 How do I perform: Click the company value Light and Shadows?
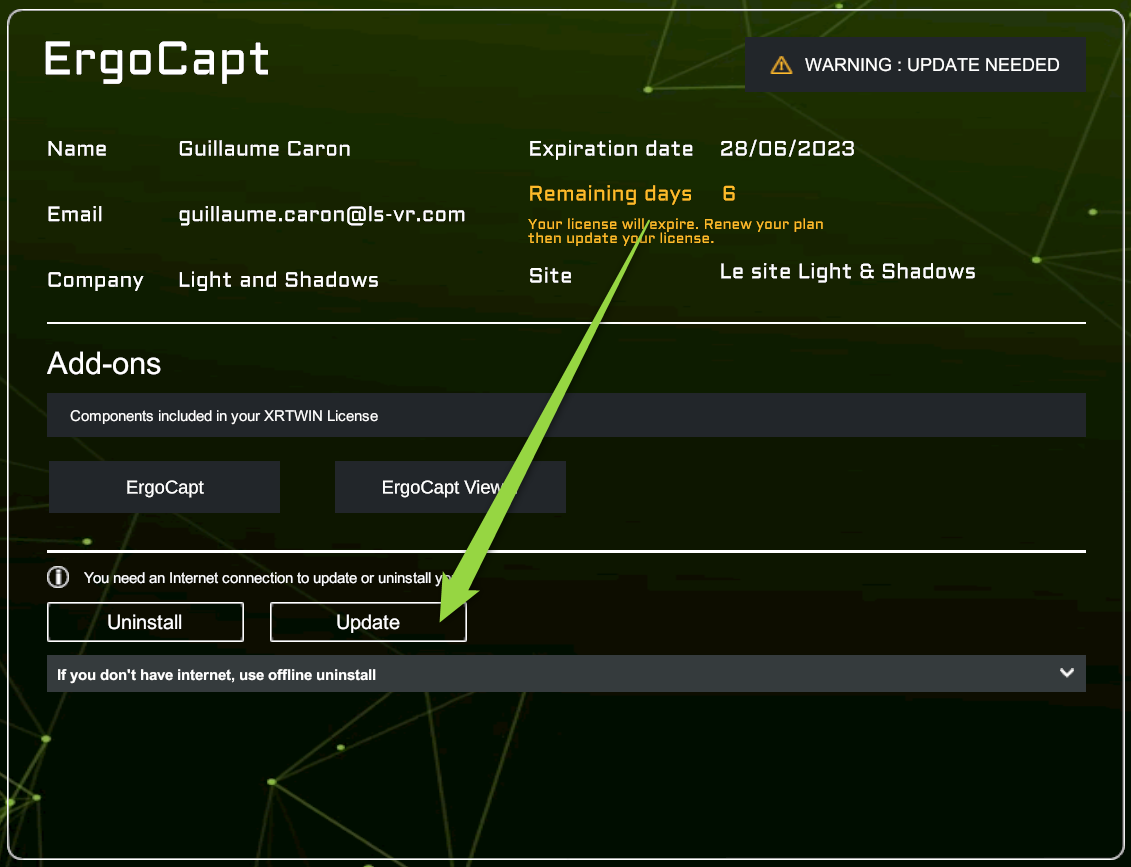pos(278,280)
